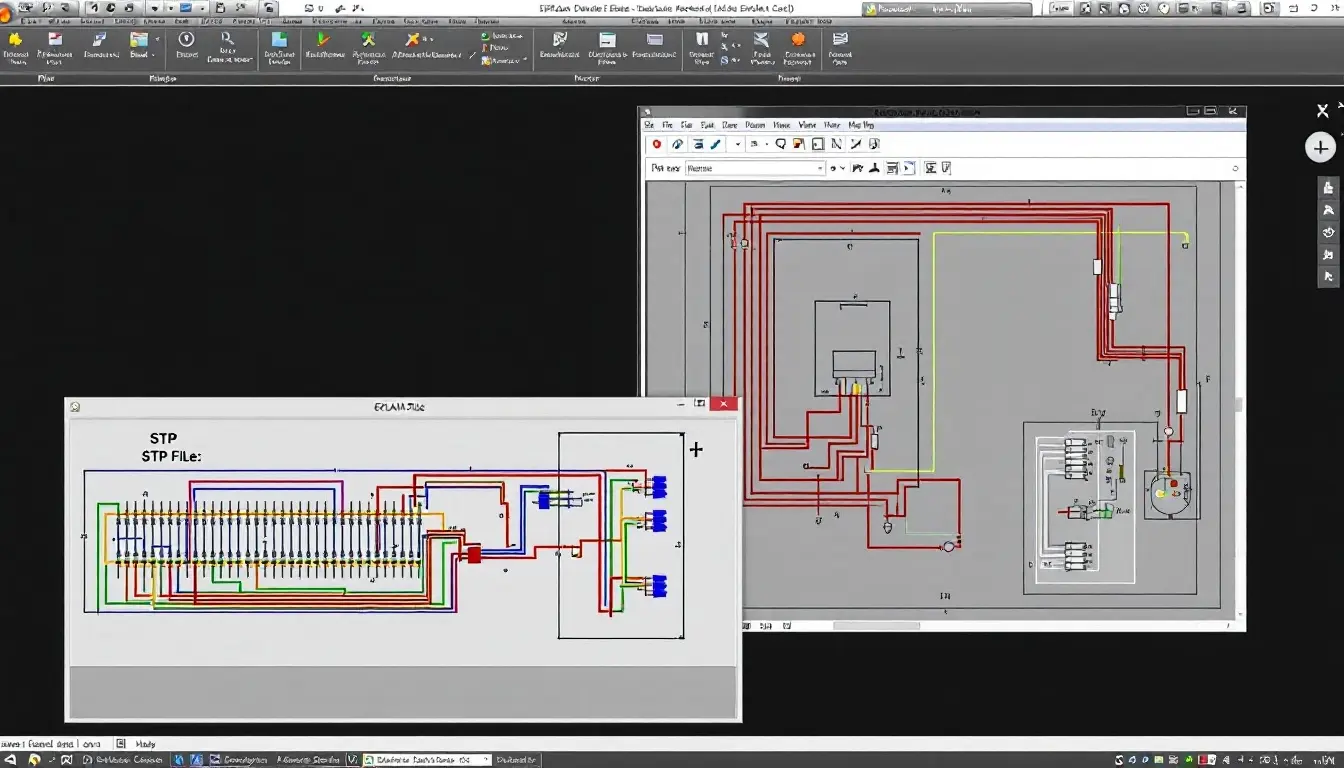Open the dropdown combo box in the schematic window

click(755, 169)
